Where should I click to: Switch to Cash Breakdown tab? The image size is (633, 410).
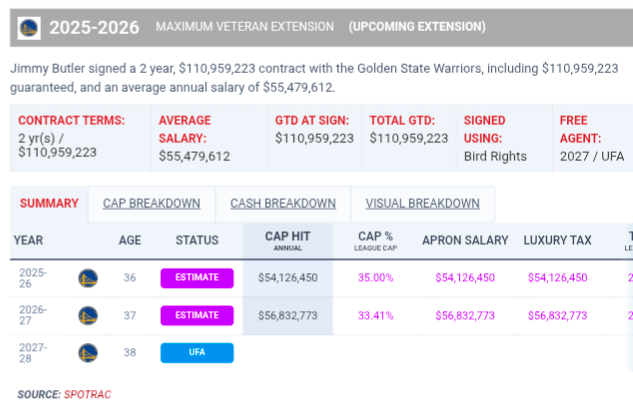(283, 203)
